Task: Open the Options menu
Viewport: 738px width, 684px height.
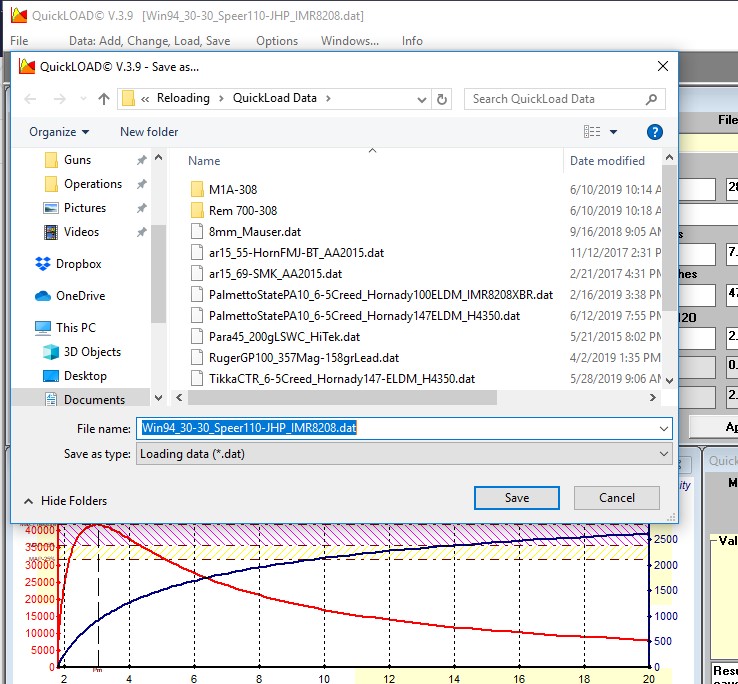Action: pos(277,41)
